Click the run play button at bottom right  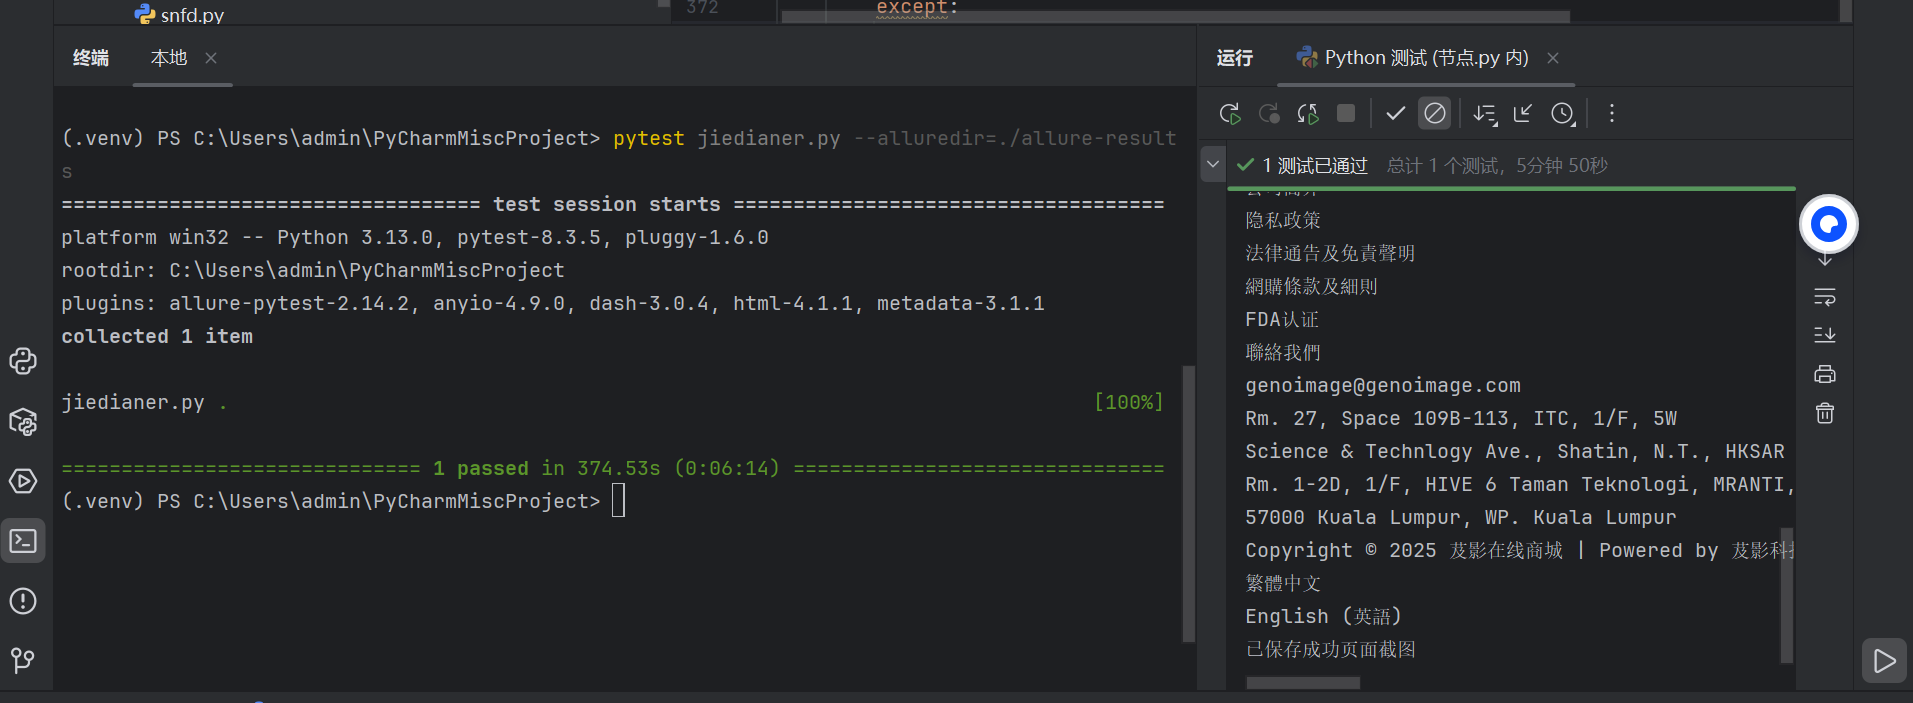(x=1884, y=661)
